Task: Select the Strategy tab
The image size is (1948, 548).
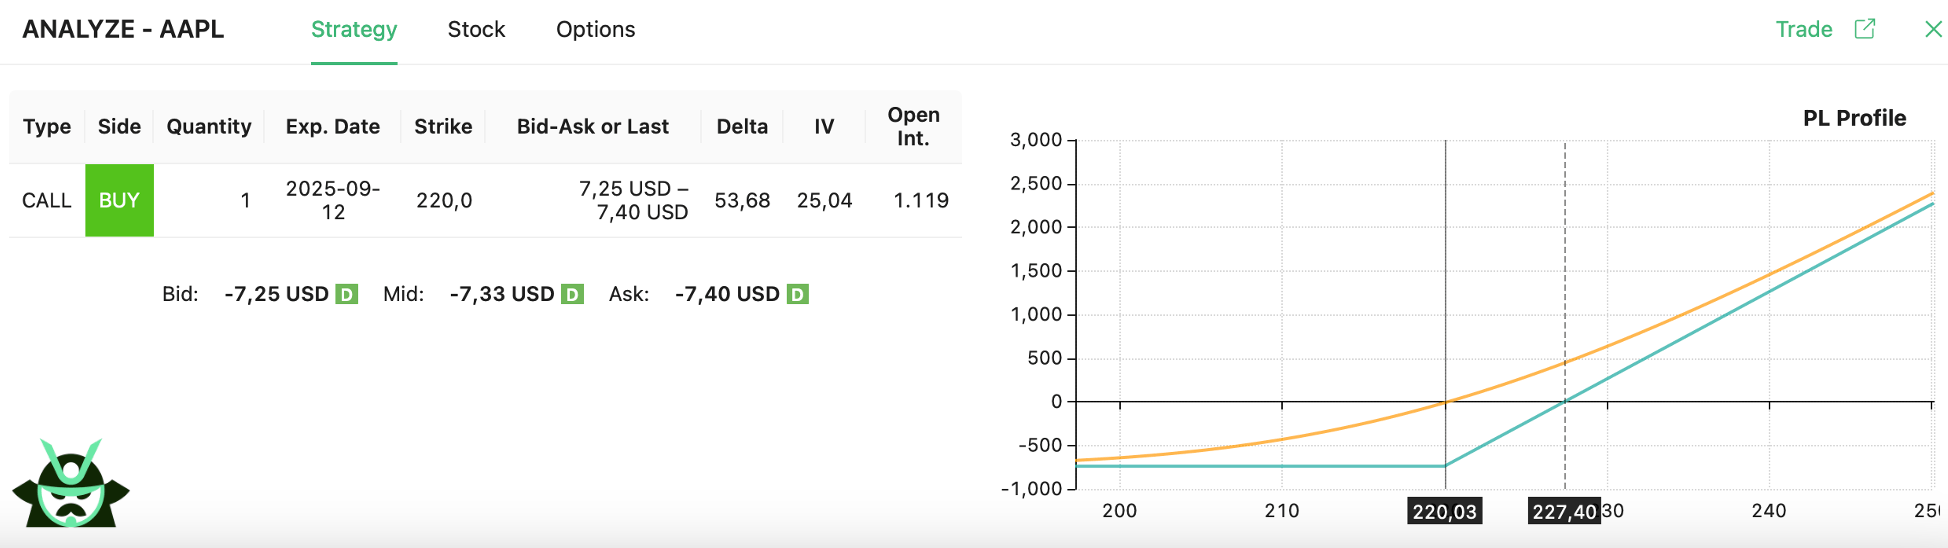Action: 354,30
